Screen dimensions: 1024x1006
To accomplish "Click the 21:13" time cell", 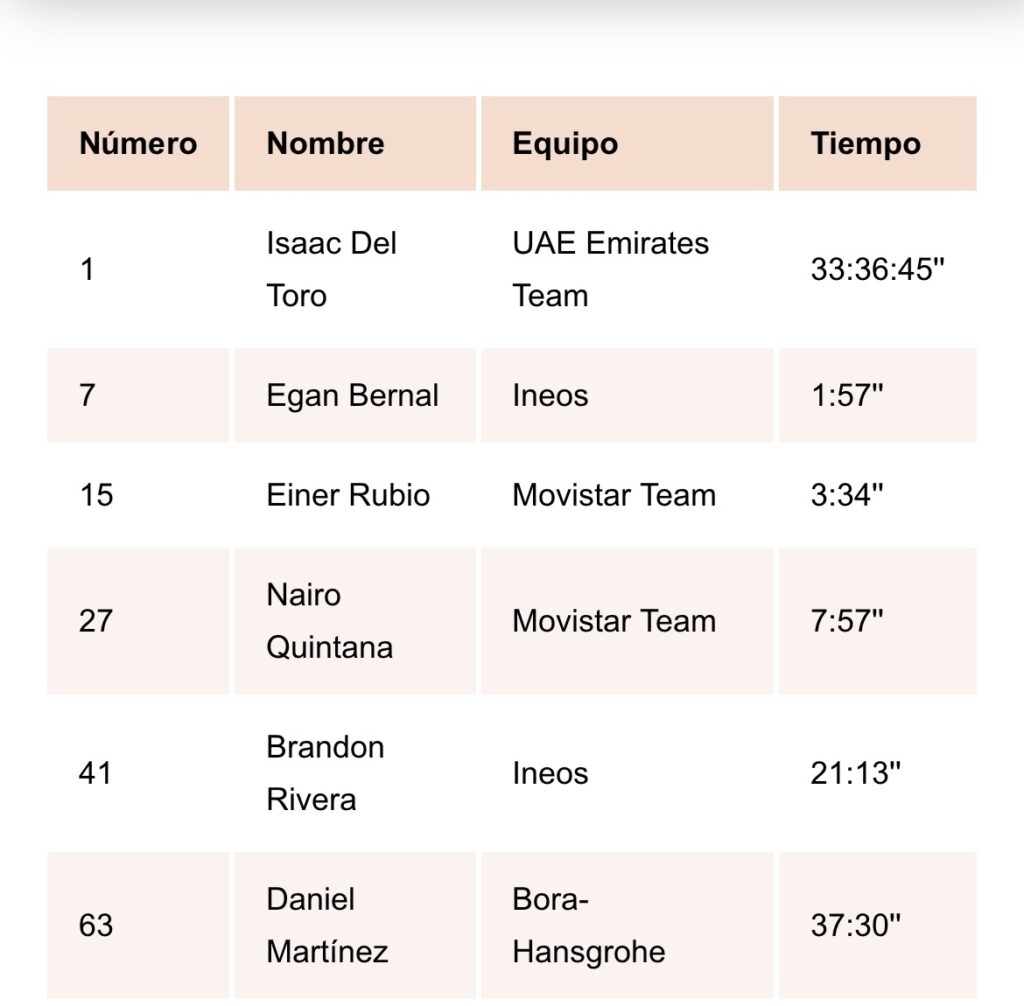I will [856, 773].
